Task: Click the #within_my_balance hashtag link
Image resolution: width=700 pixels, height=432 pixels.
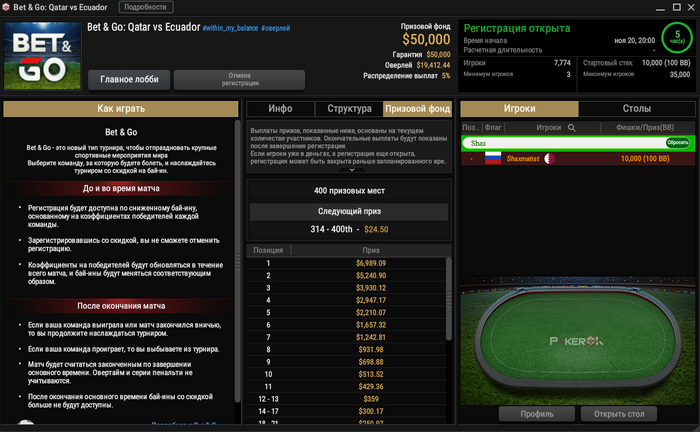Action: [230, 28]
